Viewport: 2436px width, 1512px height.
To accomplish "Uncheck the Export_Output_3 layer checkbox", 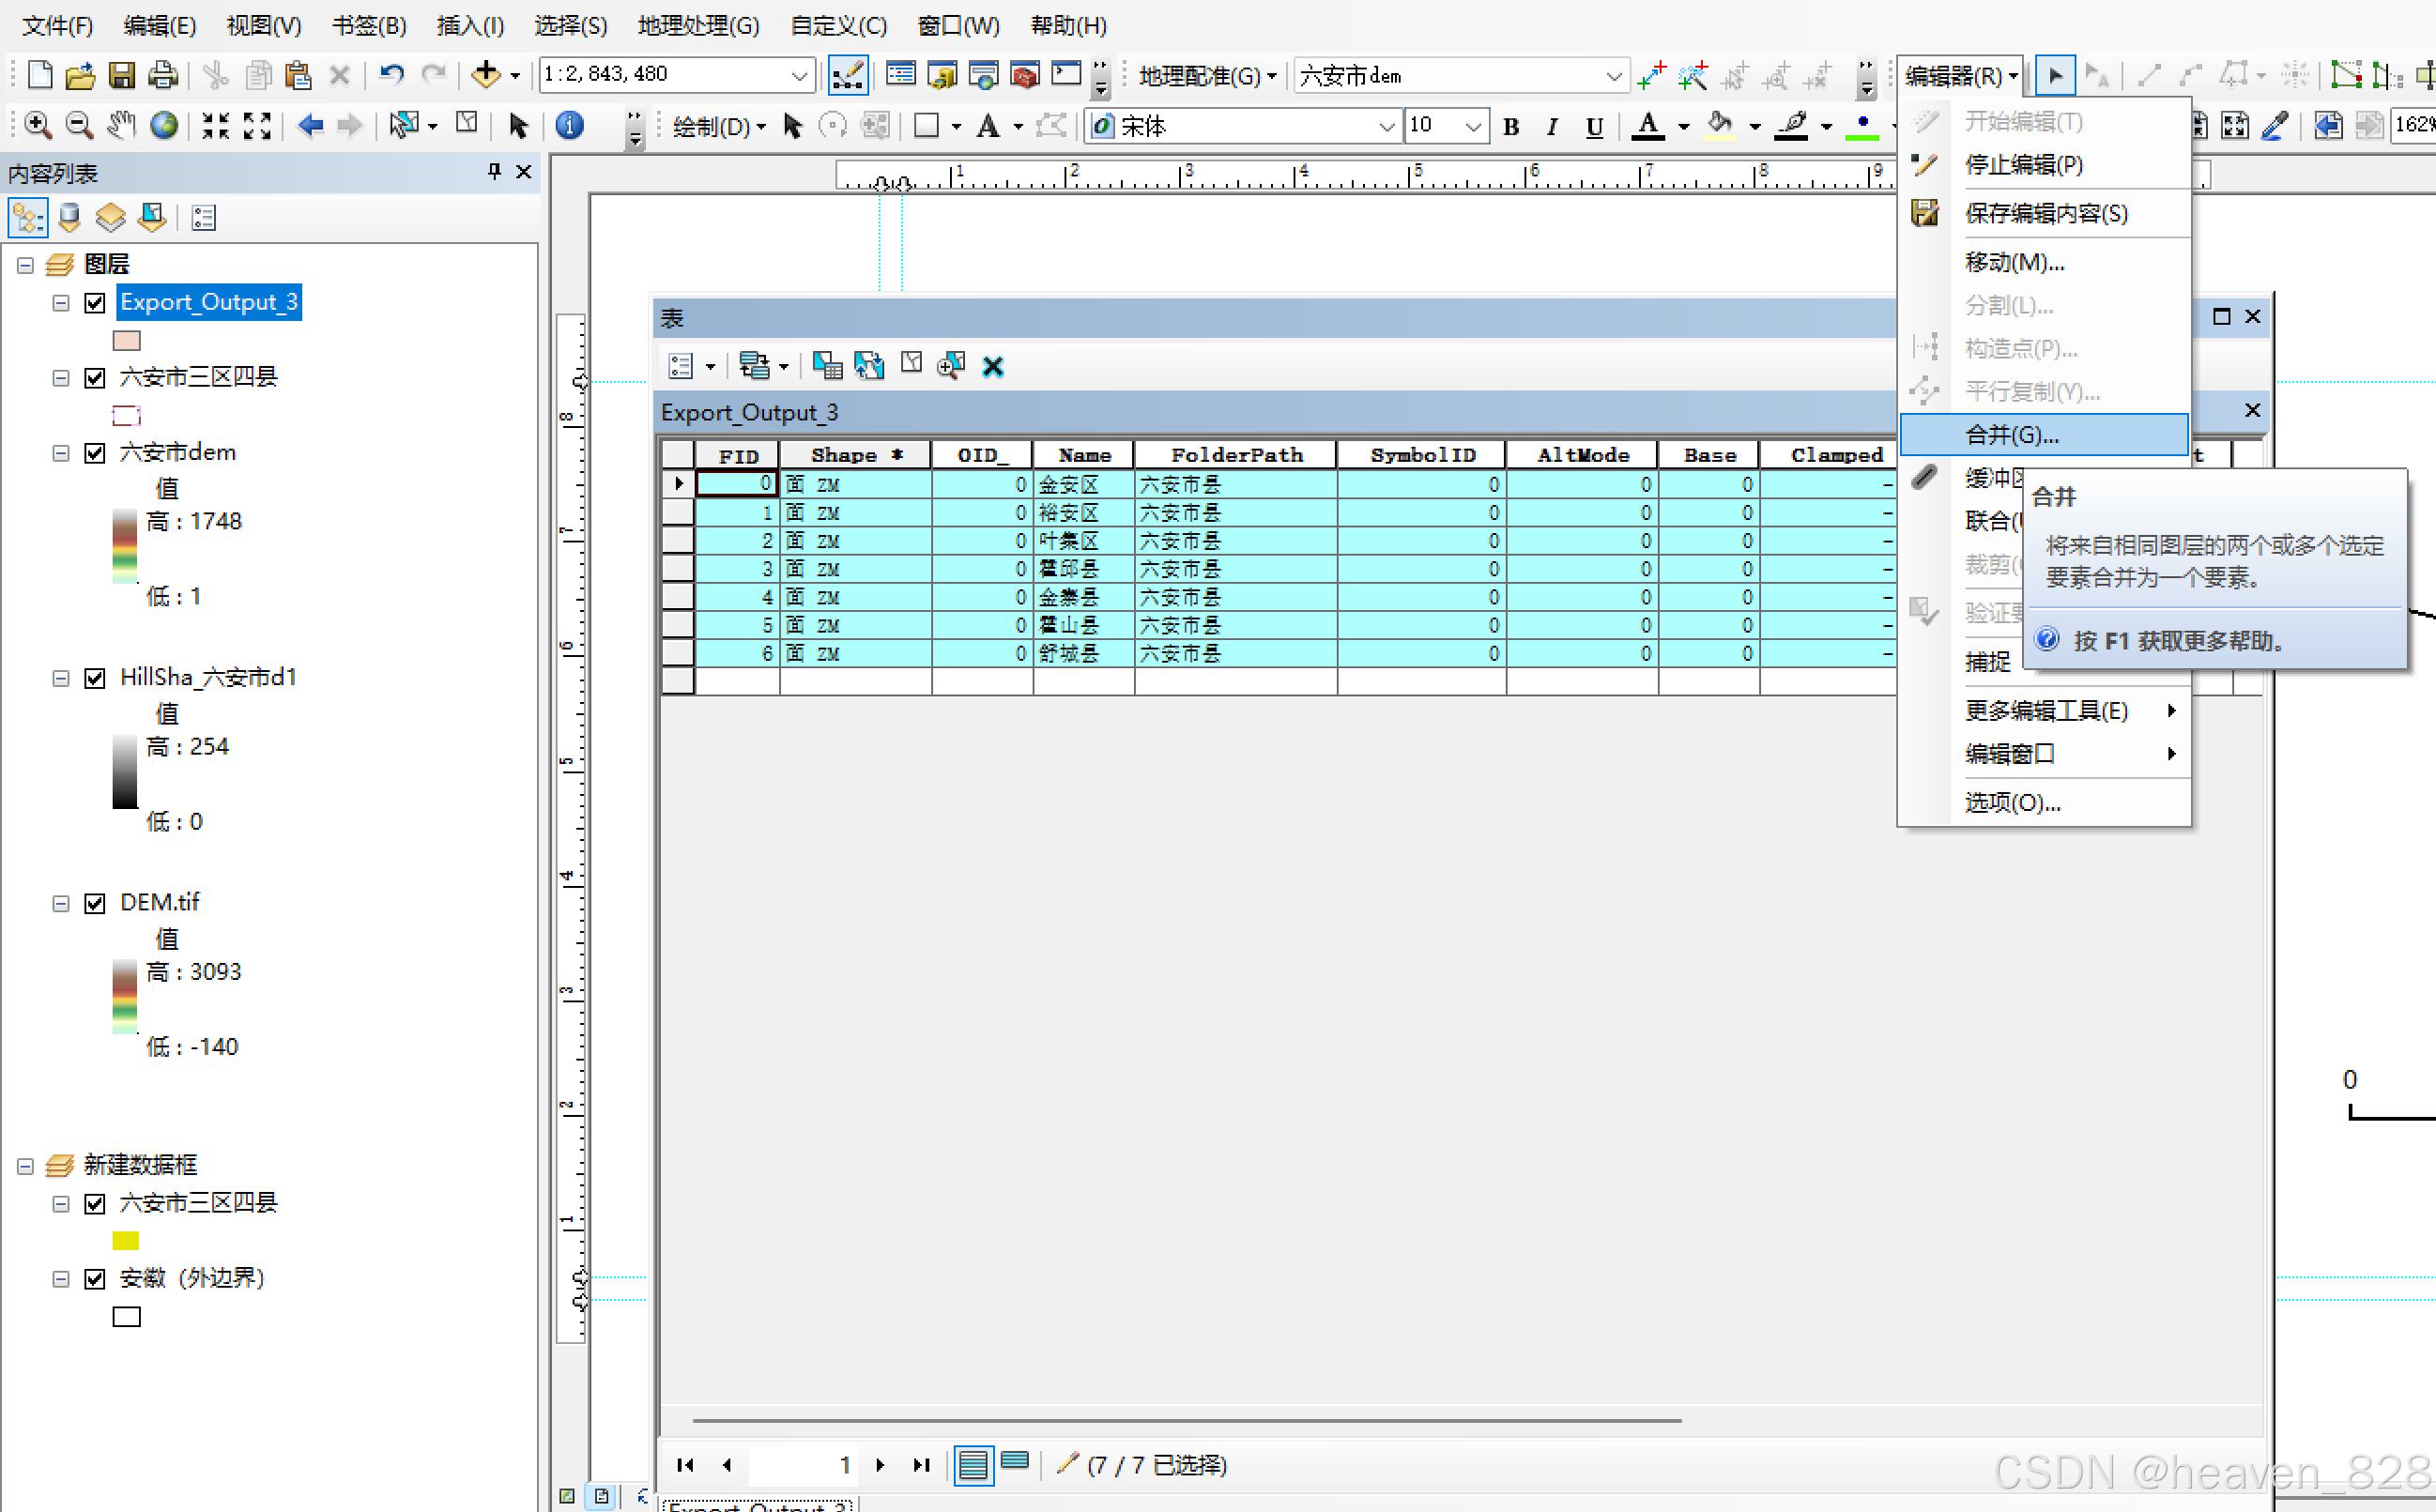I will point(95,303).
